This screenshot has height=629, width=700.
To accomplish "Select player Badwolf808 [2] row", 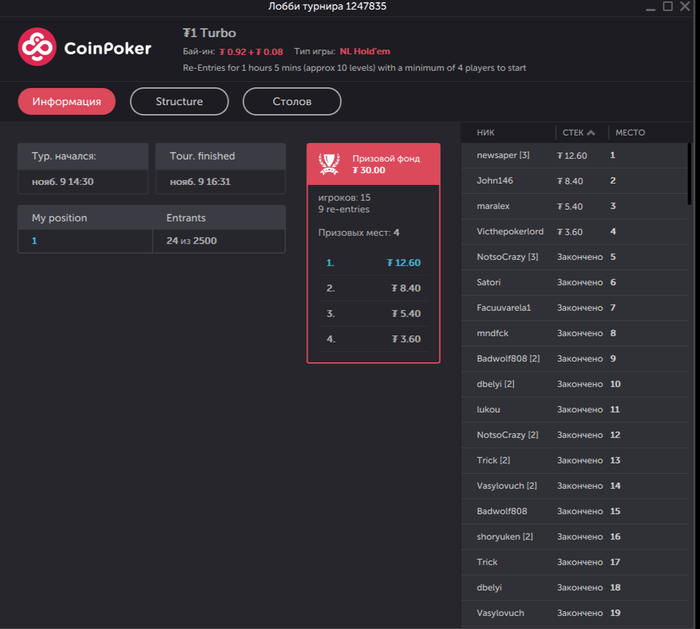I will (x=574, y=359).
